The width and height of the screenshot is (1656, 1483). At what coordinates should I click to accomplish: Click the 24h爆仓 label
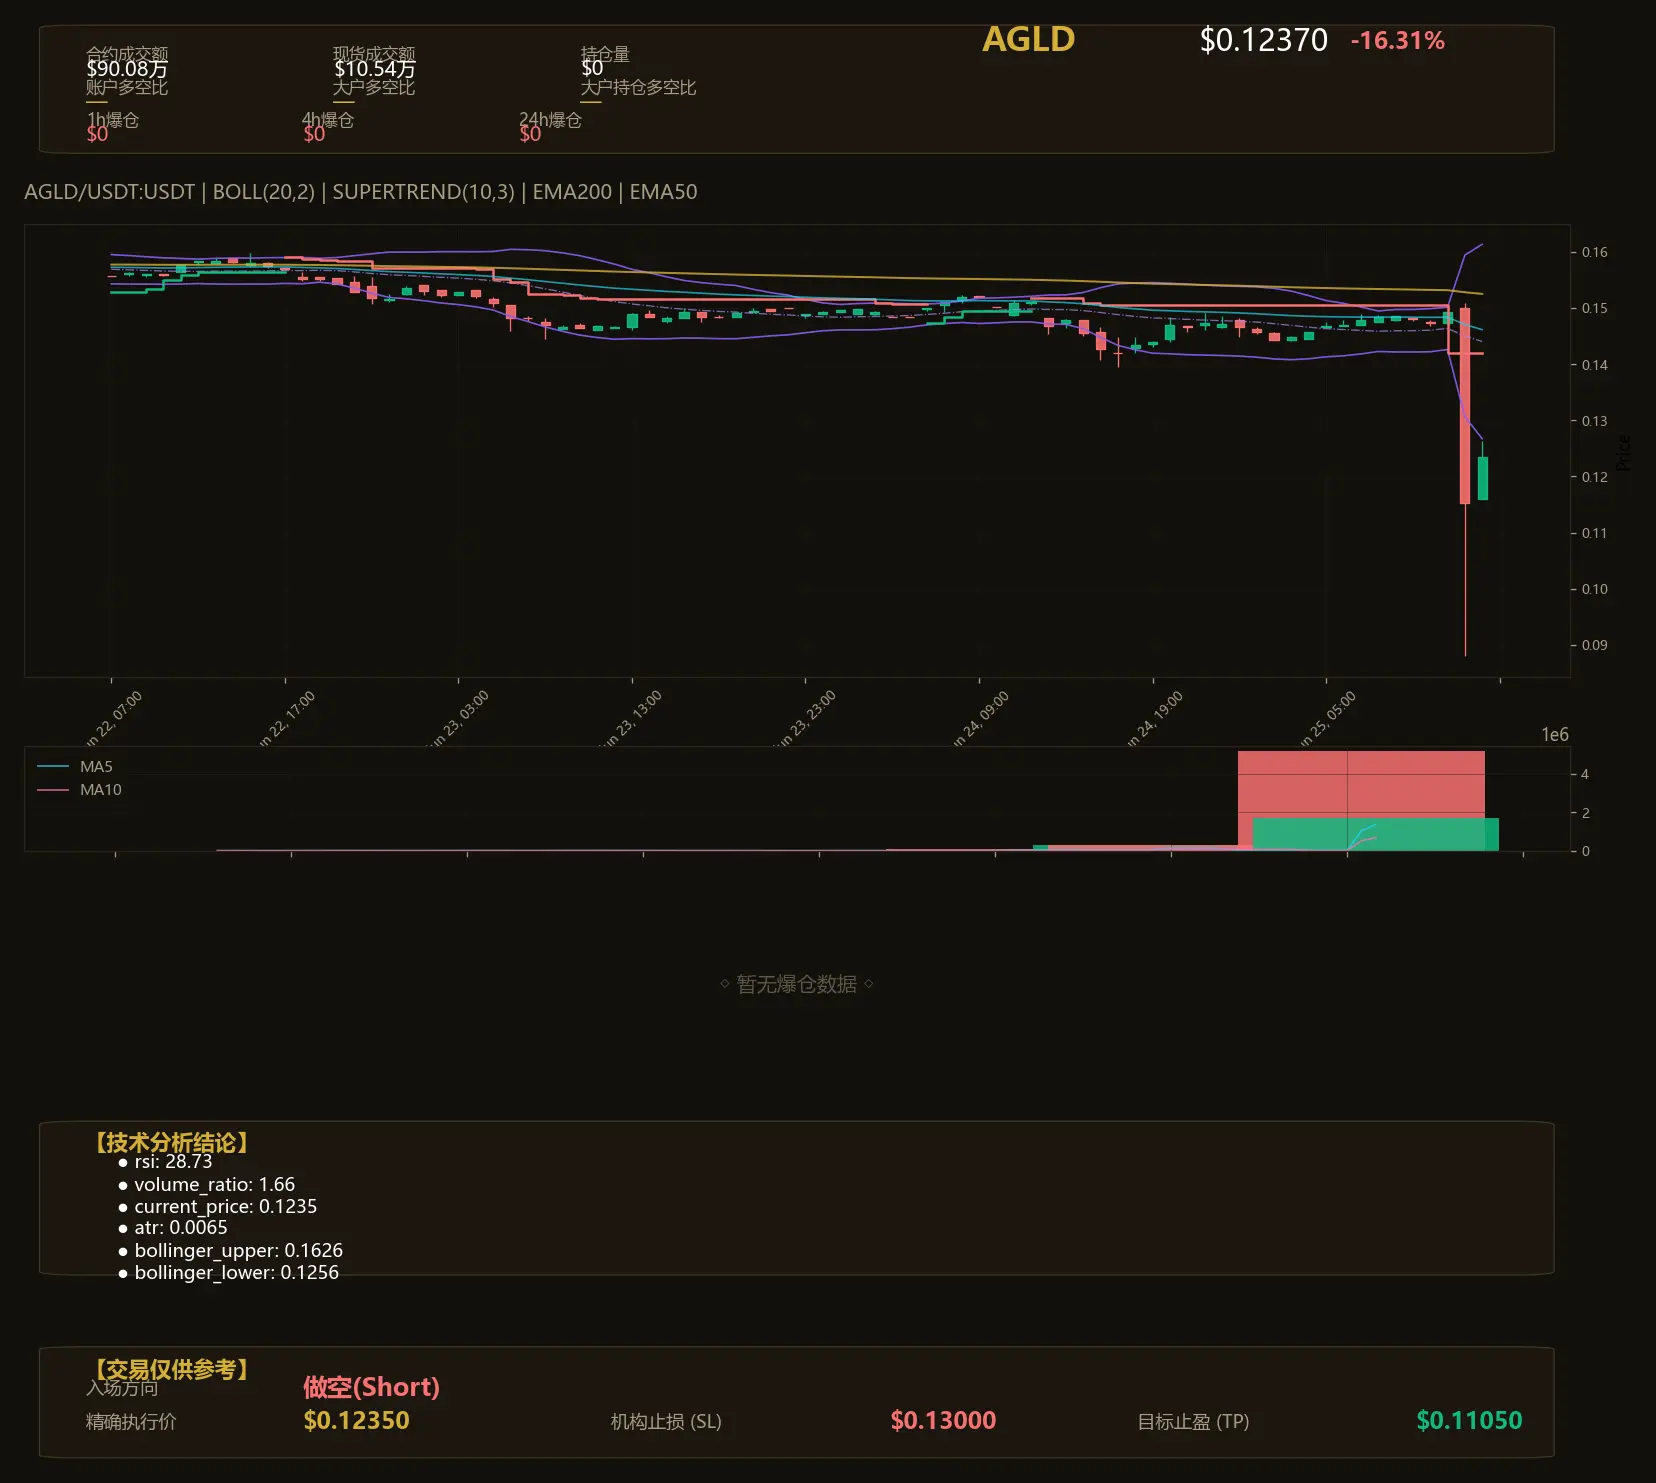(550, 120)
